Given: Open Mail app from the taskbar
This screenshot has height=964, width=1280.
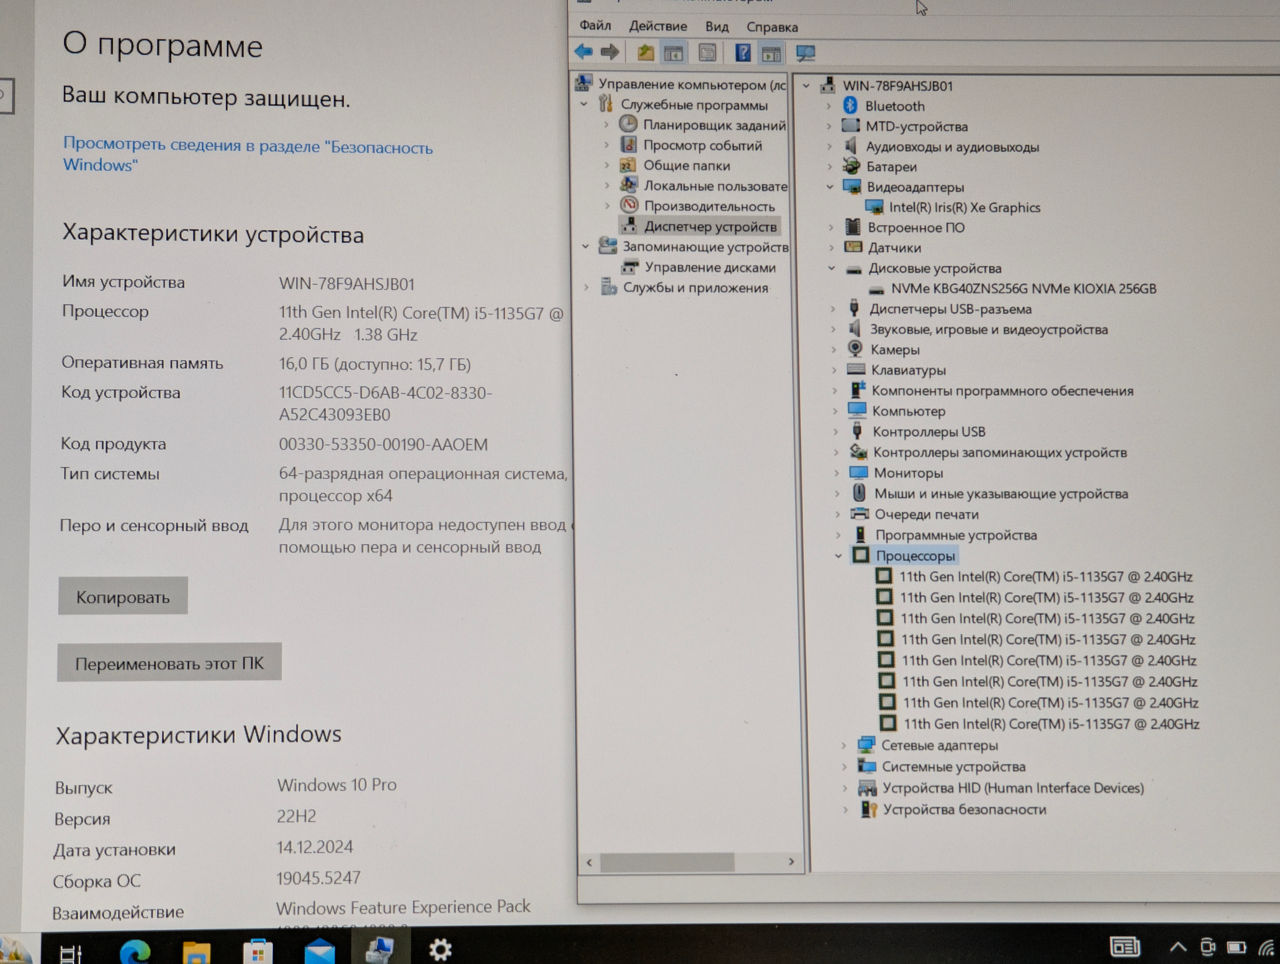Looking at the screenshot, I should [319, 950].
